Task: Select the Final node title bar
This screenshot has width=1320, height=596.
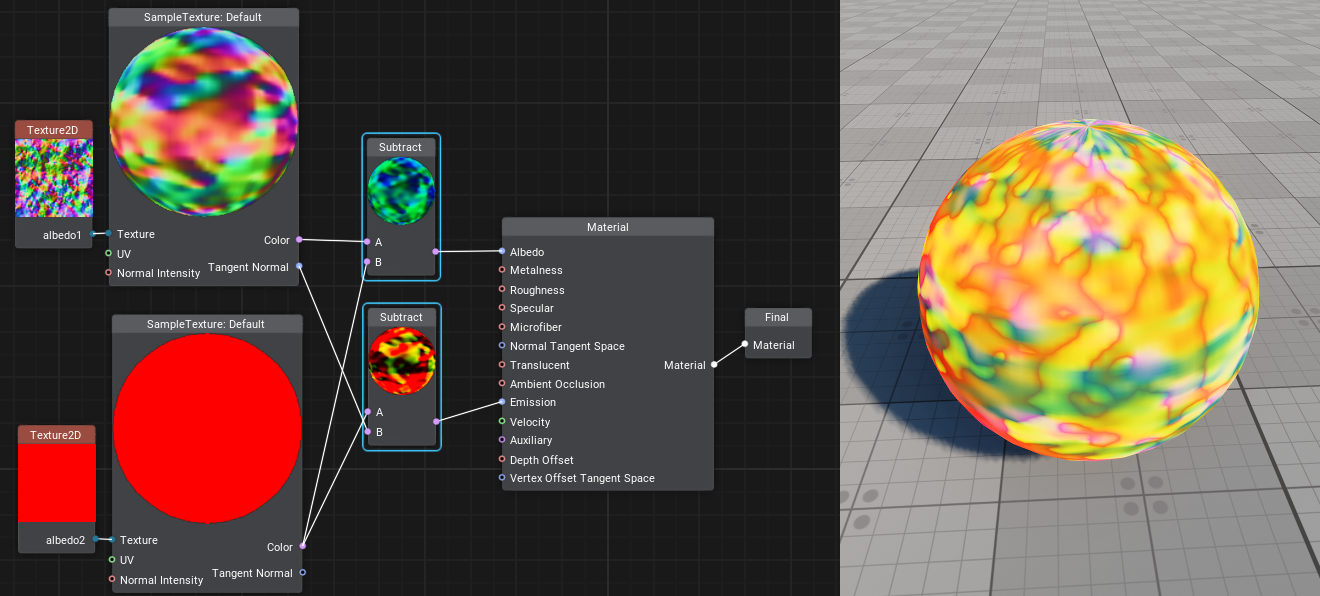Action: [777, 317]
